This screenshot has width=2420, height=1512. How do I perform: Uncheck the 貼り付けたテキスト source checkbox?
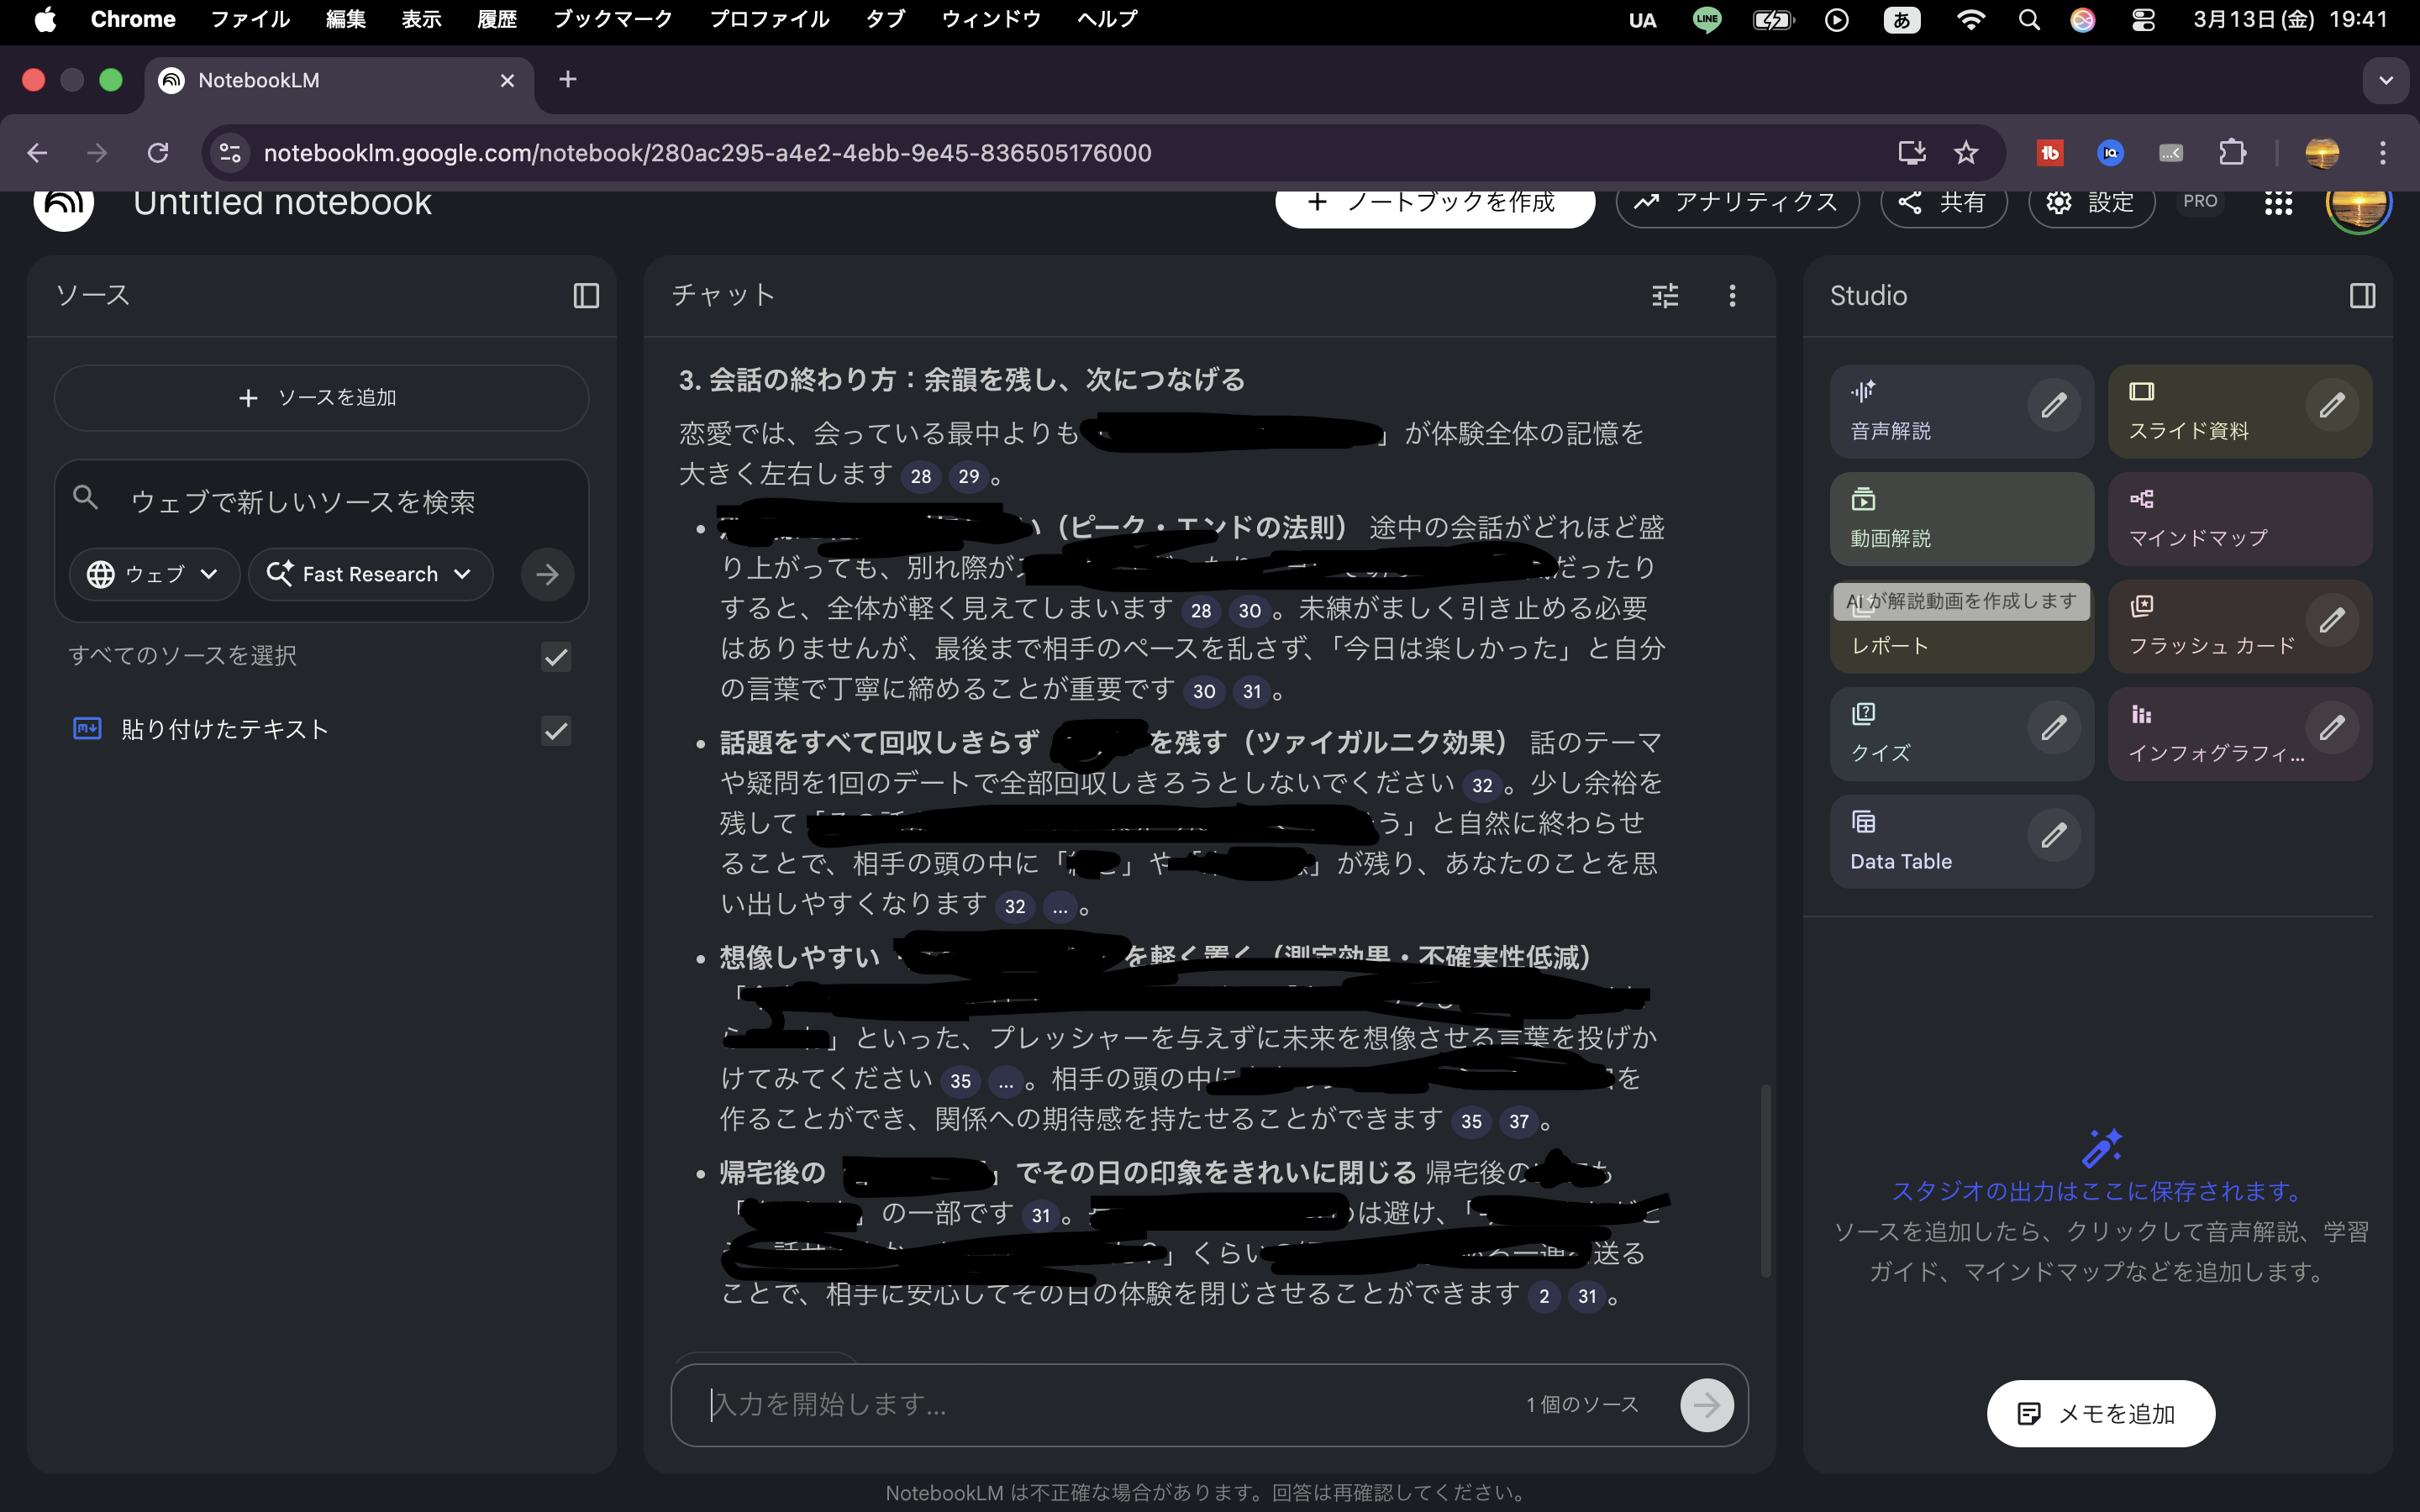tap(556, 731)
